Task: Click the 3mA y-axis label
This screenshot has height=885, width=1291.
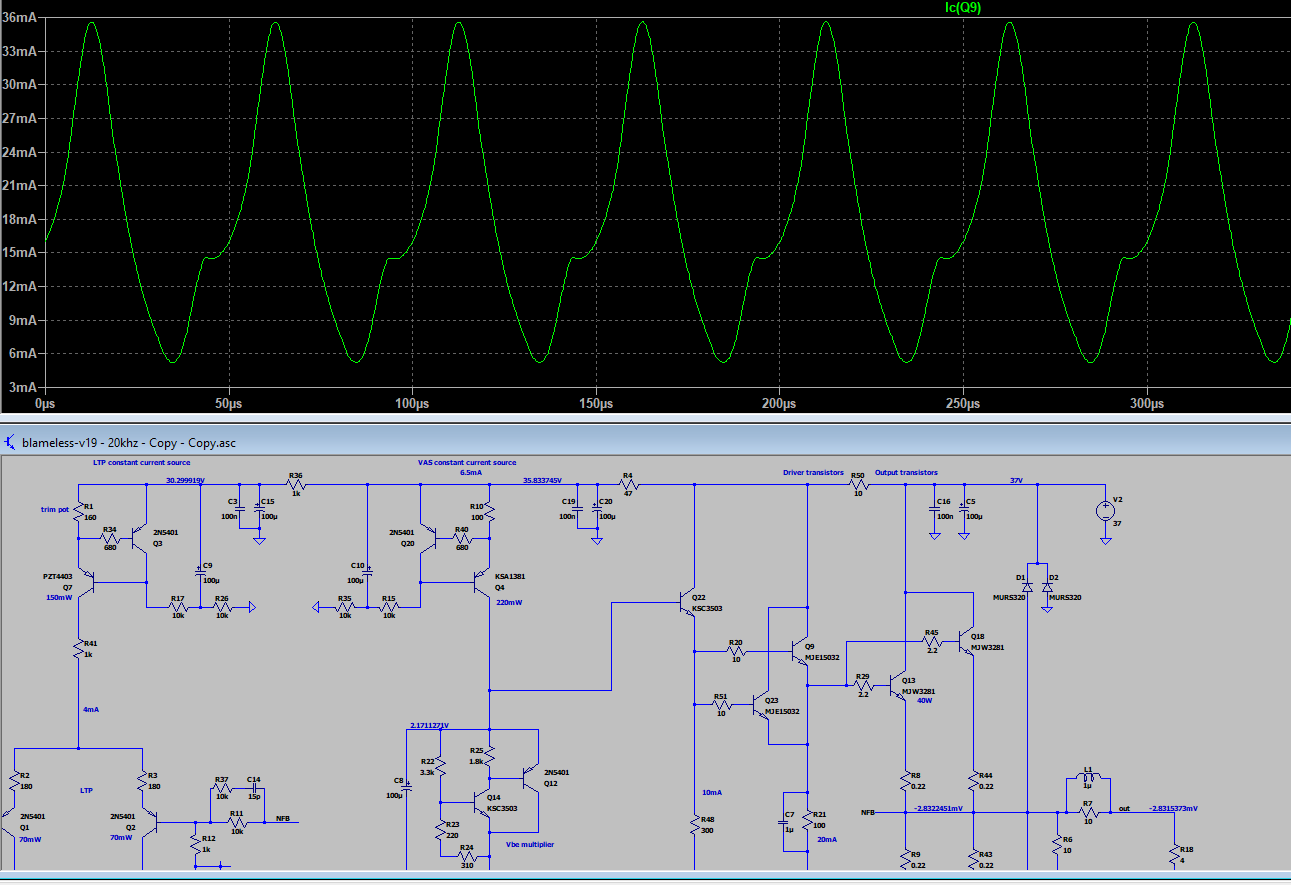Action: [22, 387]
